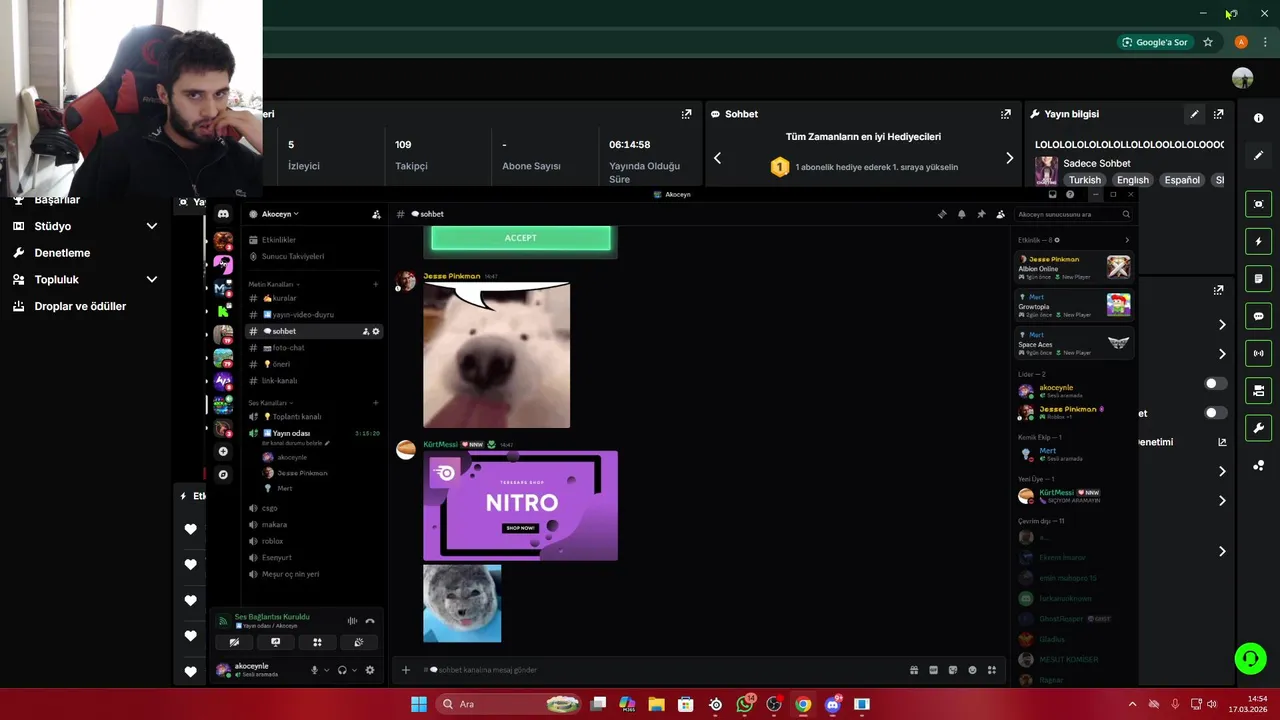Open the GIF picker in Discord
The width and height of the screenshot is (1280, 720).
pos(933,670)
